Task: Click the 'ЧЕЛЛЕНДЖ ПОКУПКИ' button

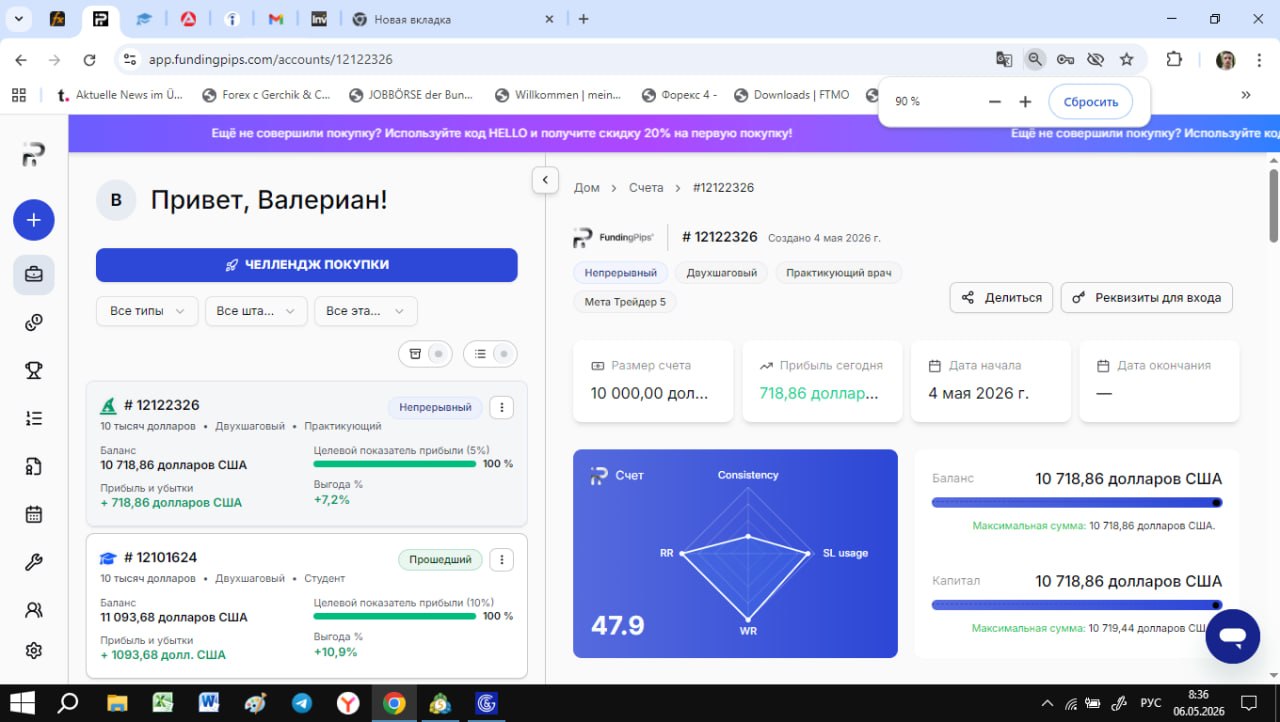Action: coord(307,265)
